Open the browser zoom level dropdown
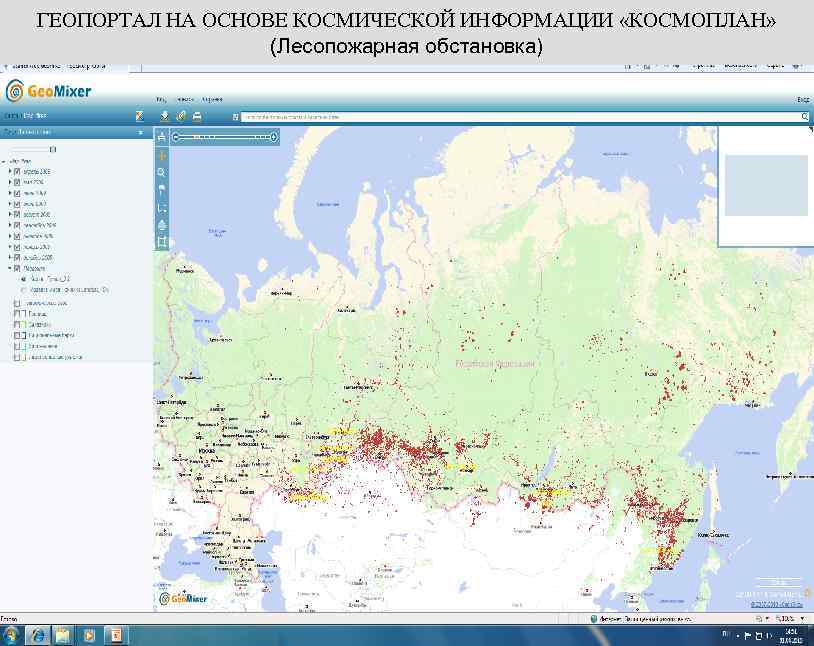Viewport: 814px width, 646px height. 803,618
